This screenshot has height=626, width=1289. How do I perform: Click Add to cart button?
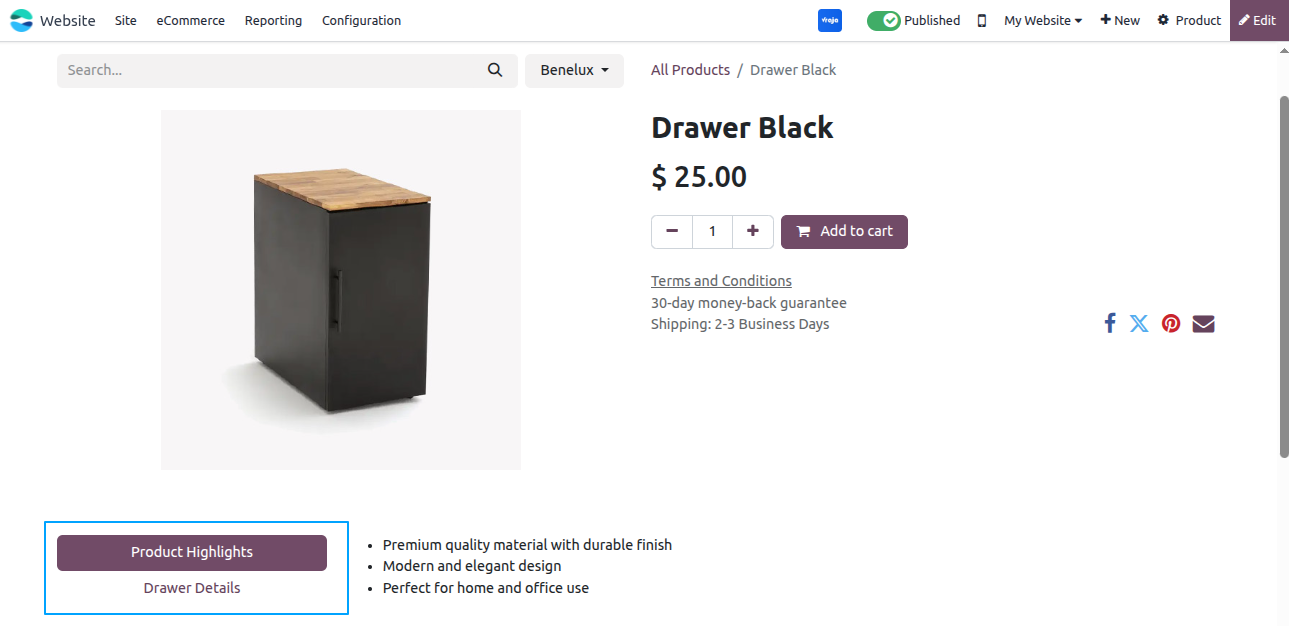(x=844, y=231)
